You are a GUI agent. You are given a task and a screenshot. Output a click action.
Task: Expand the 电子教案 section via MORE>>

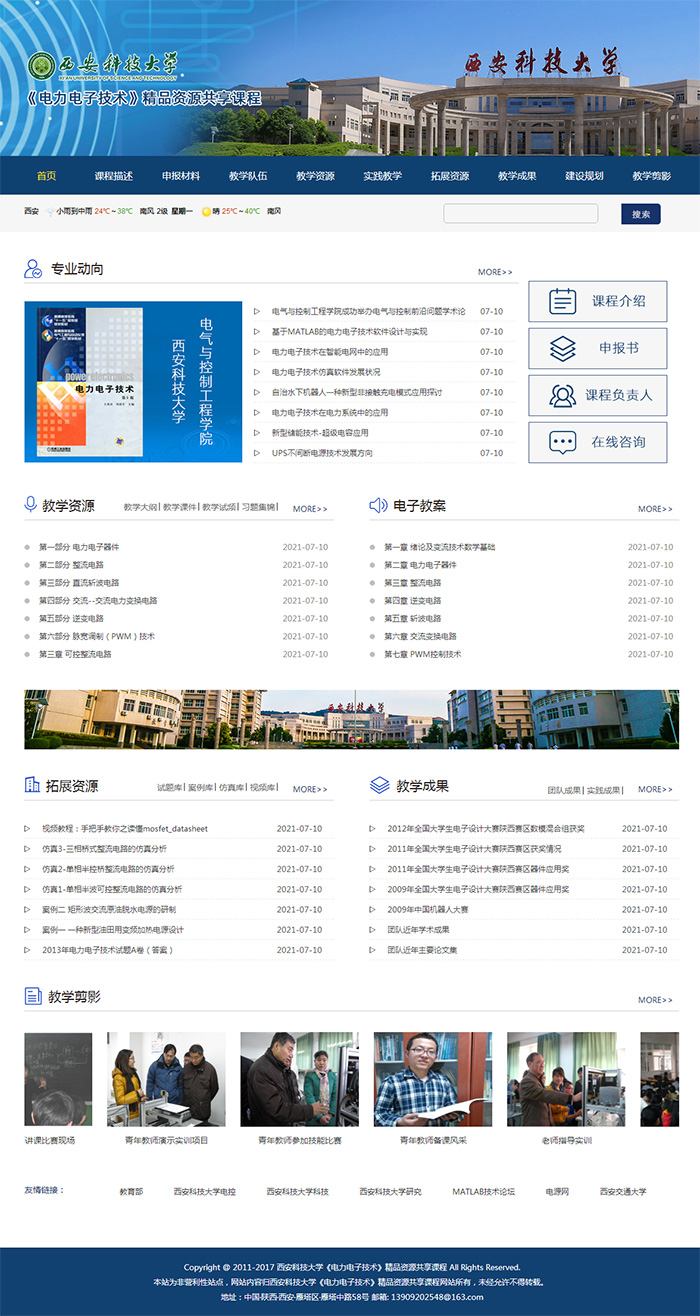(655, 509)
